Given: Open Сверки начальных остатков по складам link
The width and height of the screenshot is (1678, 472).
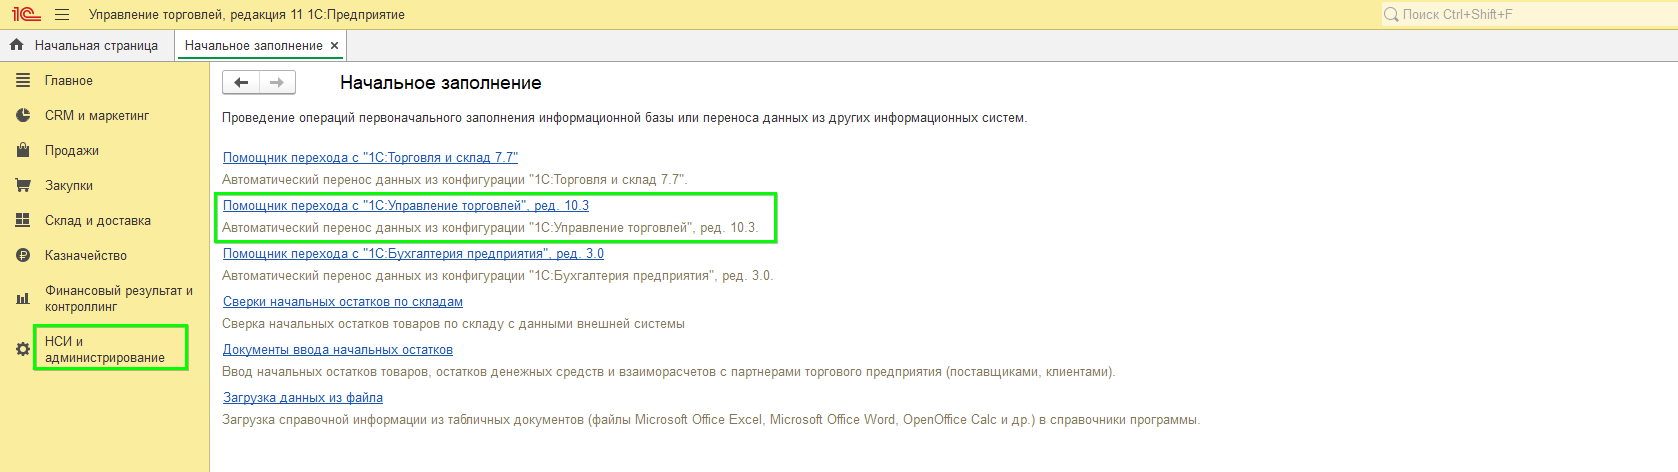Looking at the screenshot, I should coord(343,301).
